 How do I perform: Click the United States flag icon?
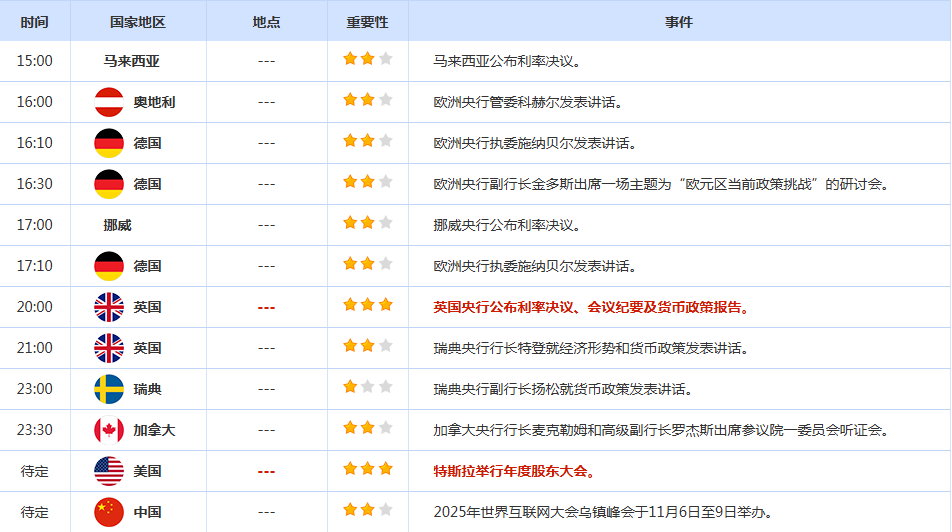click(x=108, y=471)
